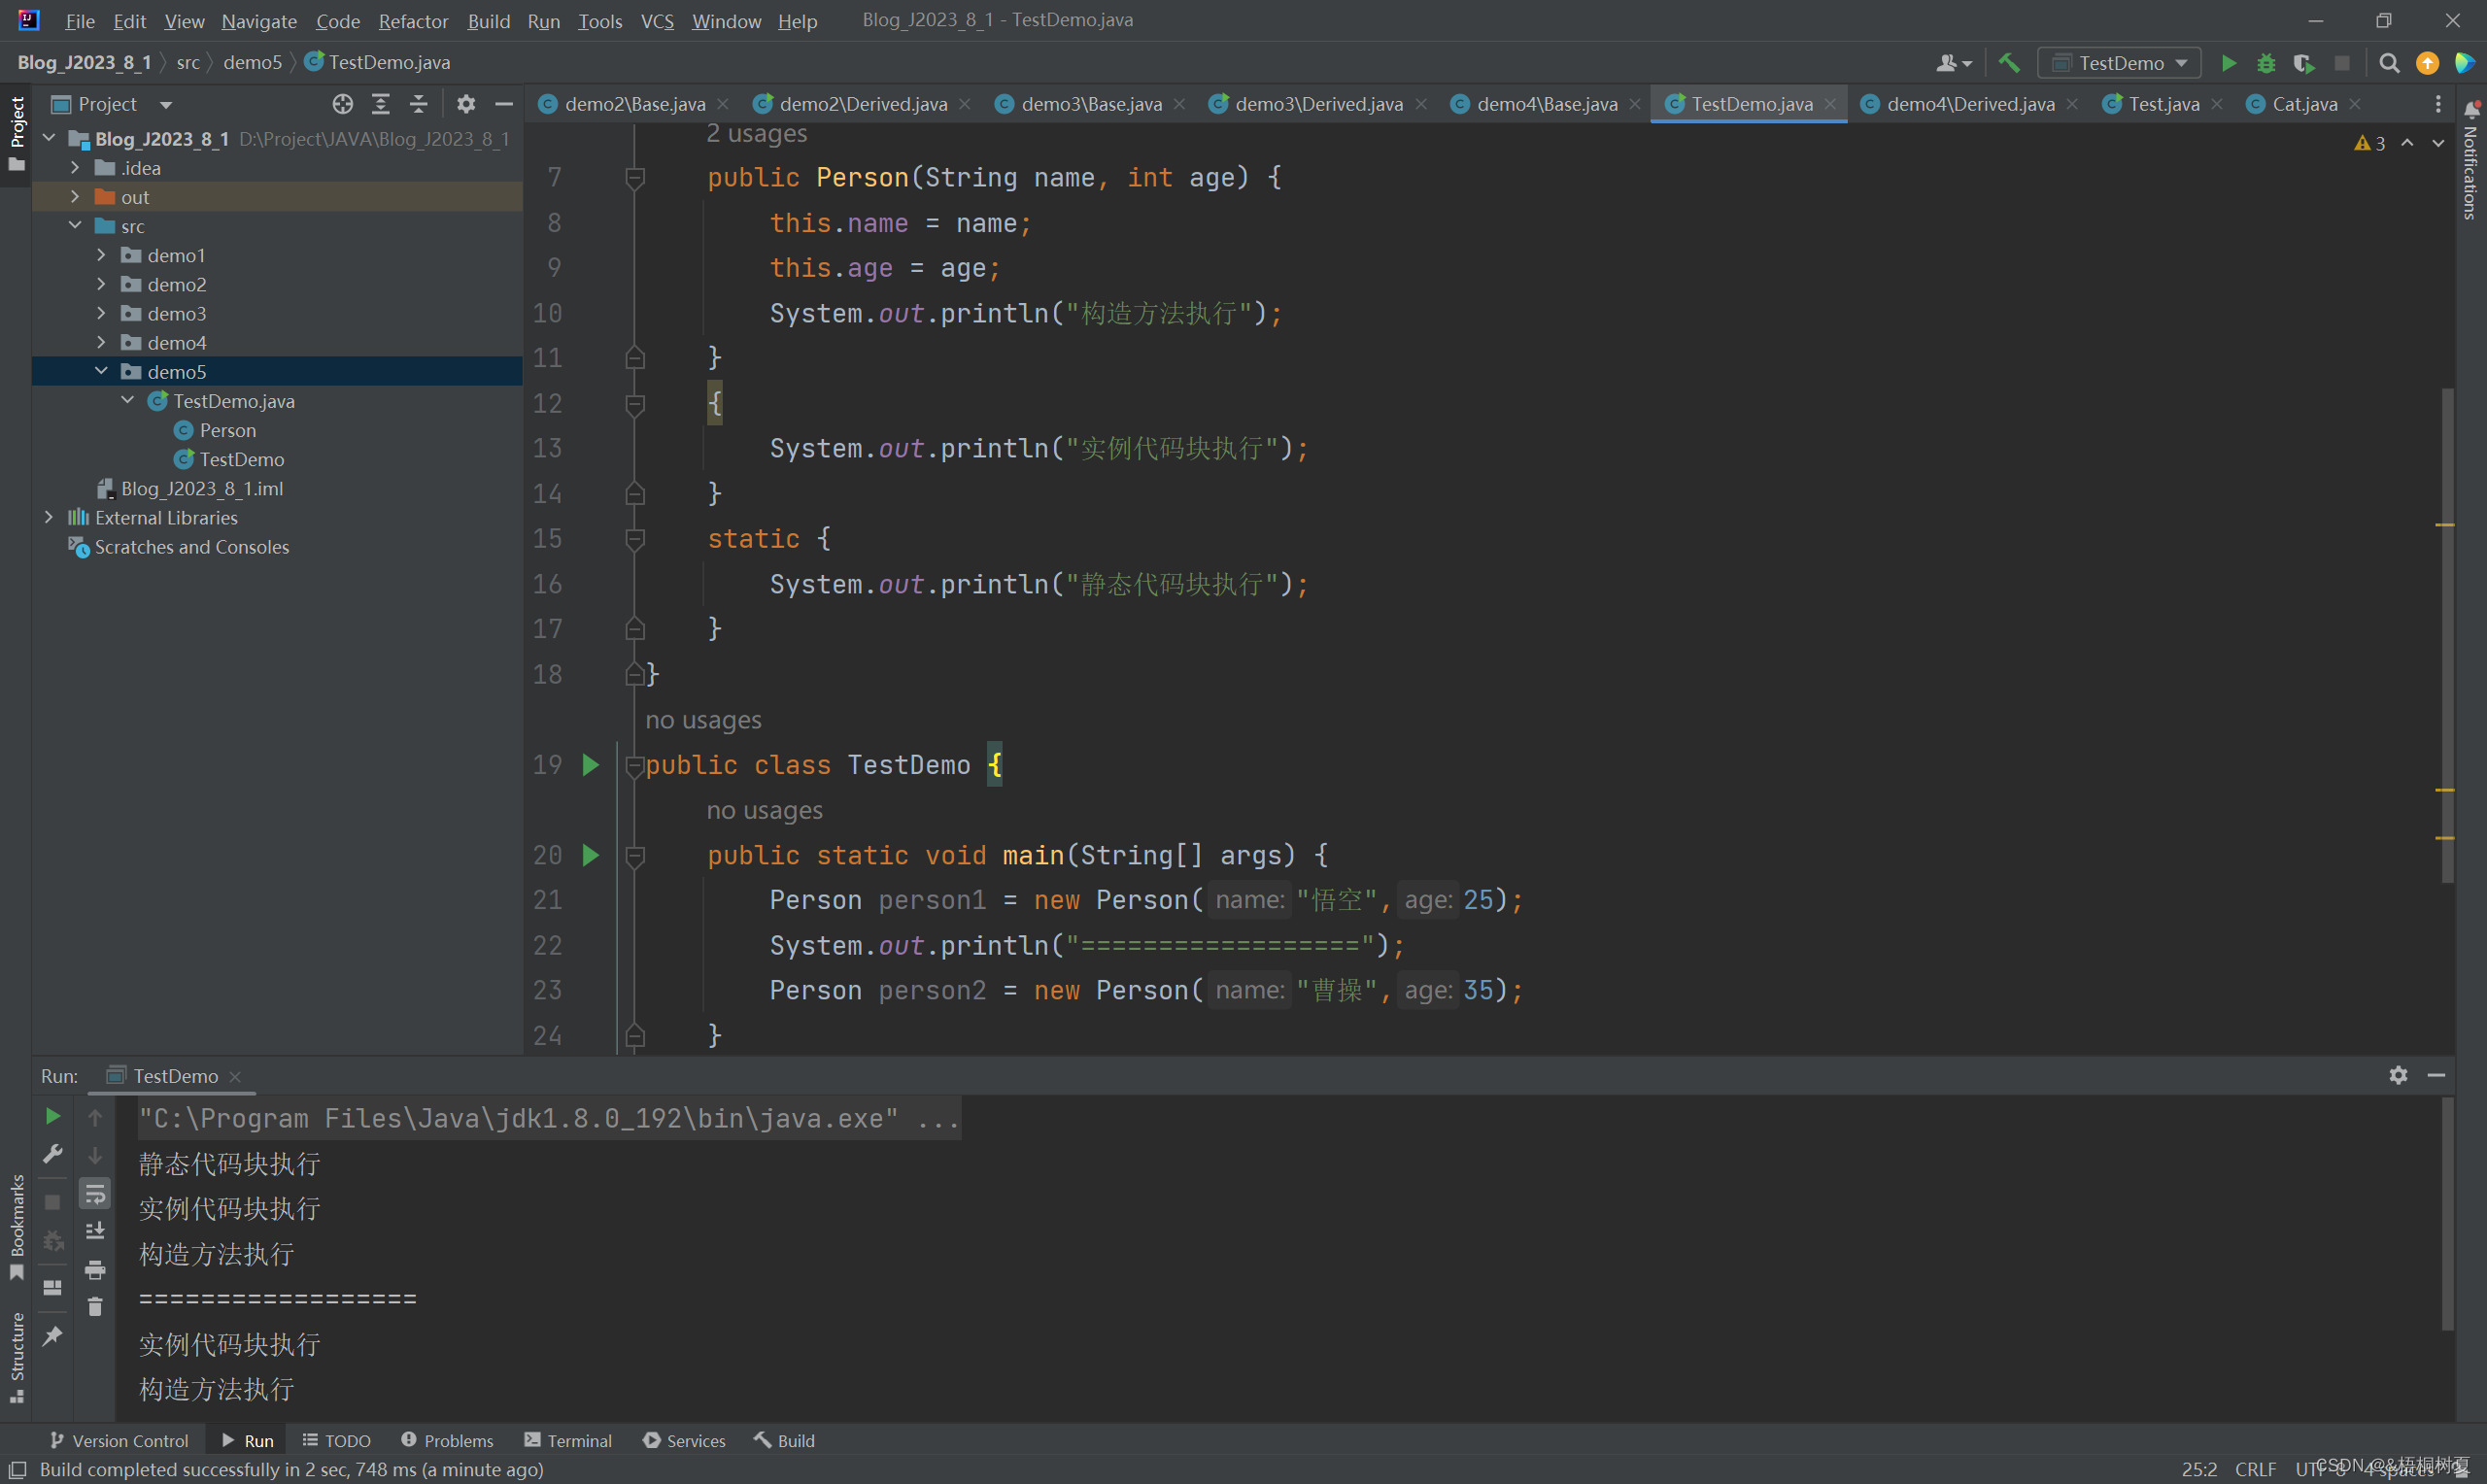Open Version Control tool window
Screen dimensions: 2487x1484
[x=119, y=1440]
